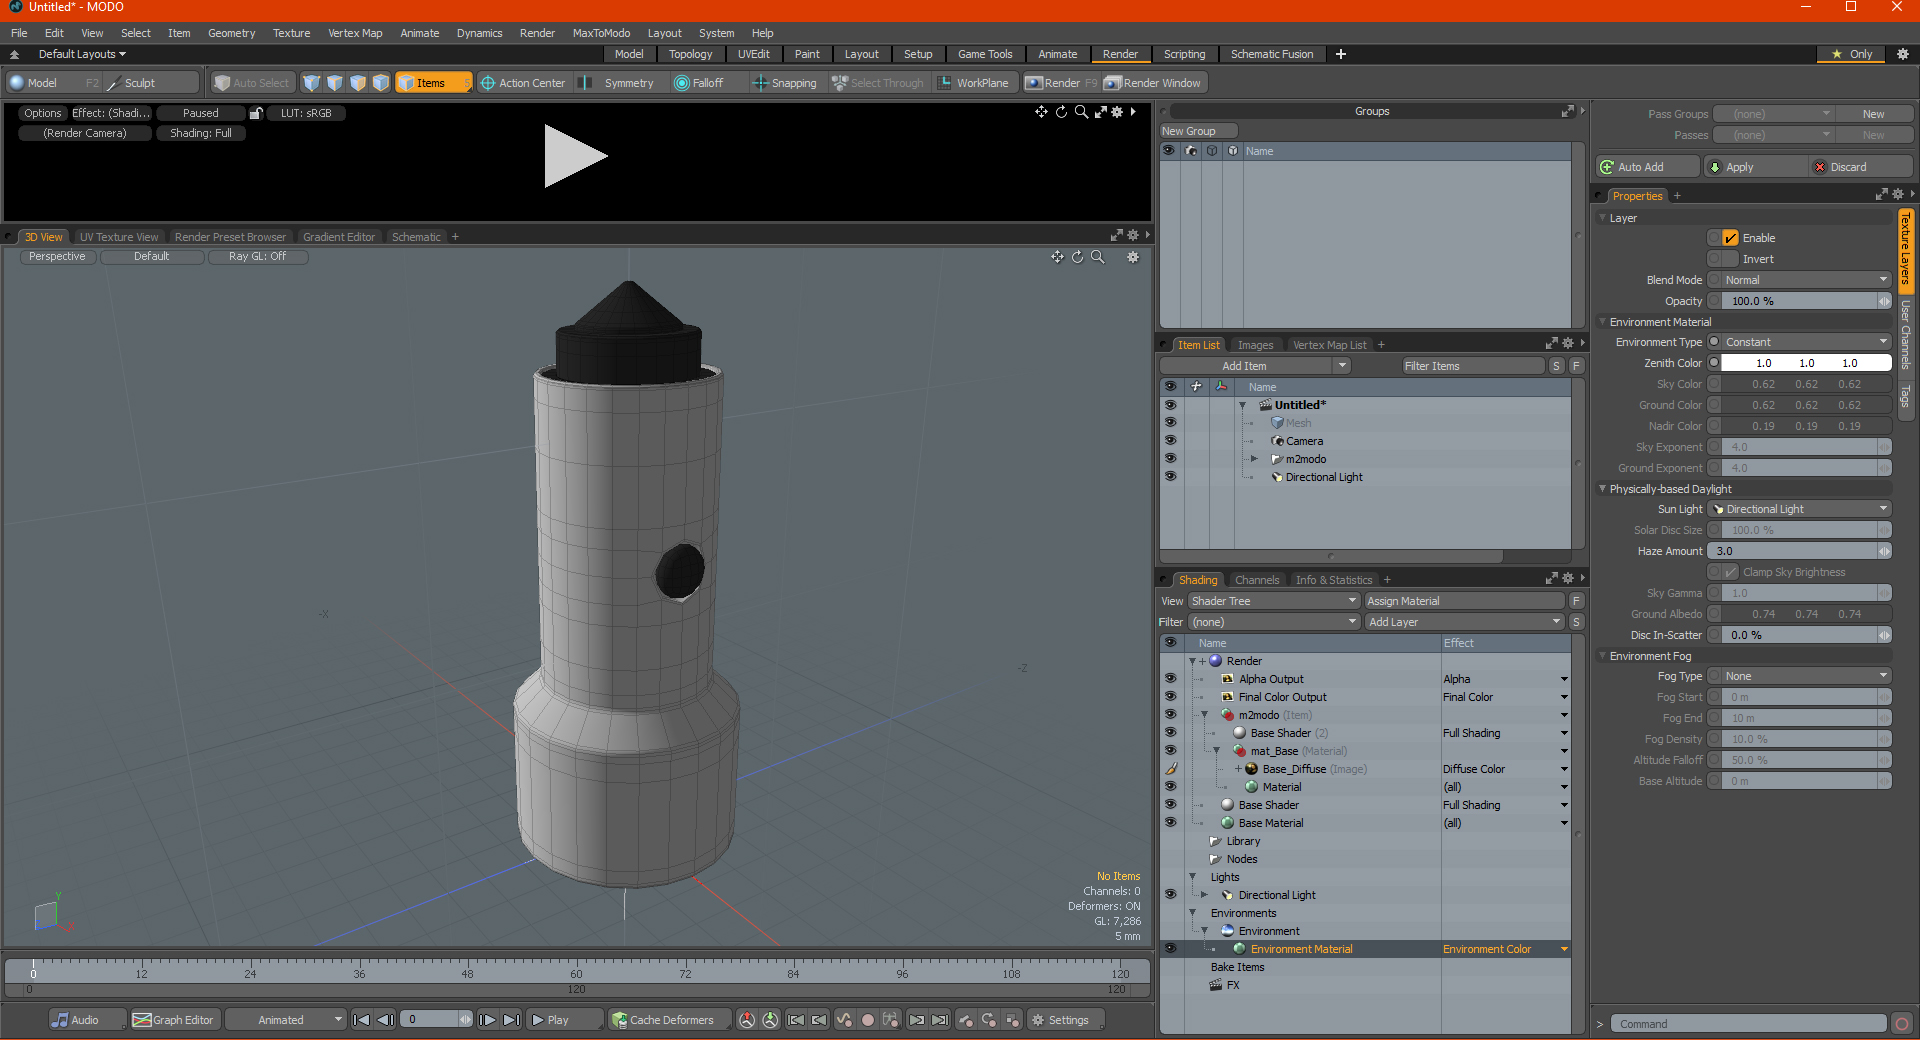
Task: Click 3D viewport zoom magnifier icon
Action: [x=1098, y=257]
